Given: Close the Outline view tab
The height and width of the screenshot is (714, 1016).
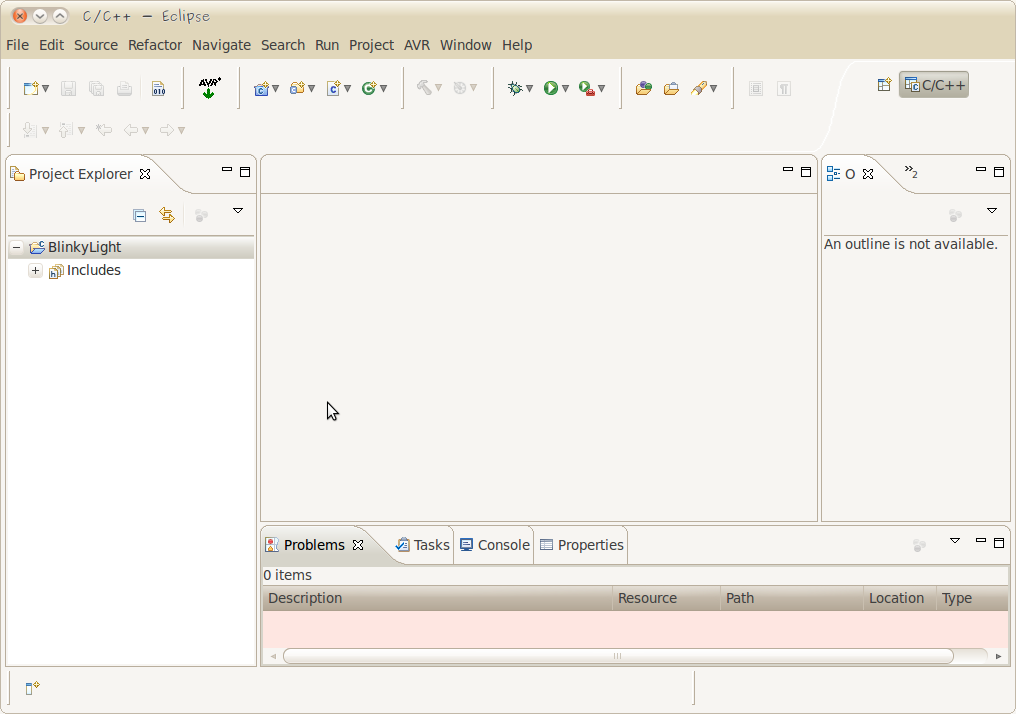Looking at the screenshot, I should click(868, 174).
